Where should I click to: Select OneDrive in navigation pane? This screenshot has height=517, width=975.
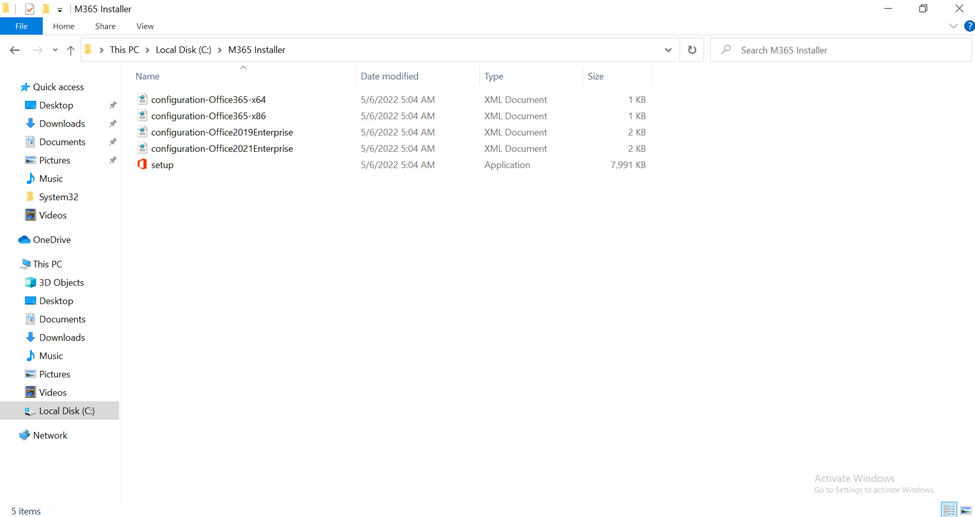click(52, 240)
